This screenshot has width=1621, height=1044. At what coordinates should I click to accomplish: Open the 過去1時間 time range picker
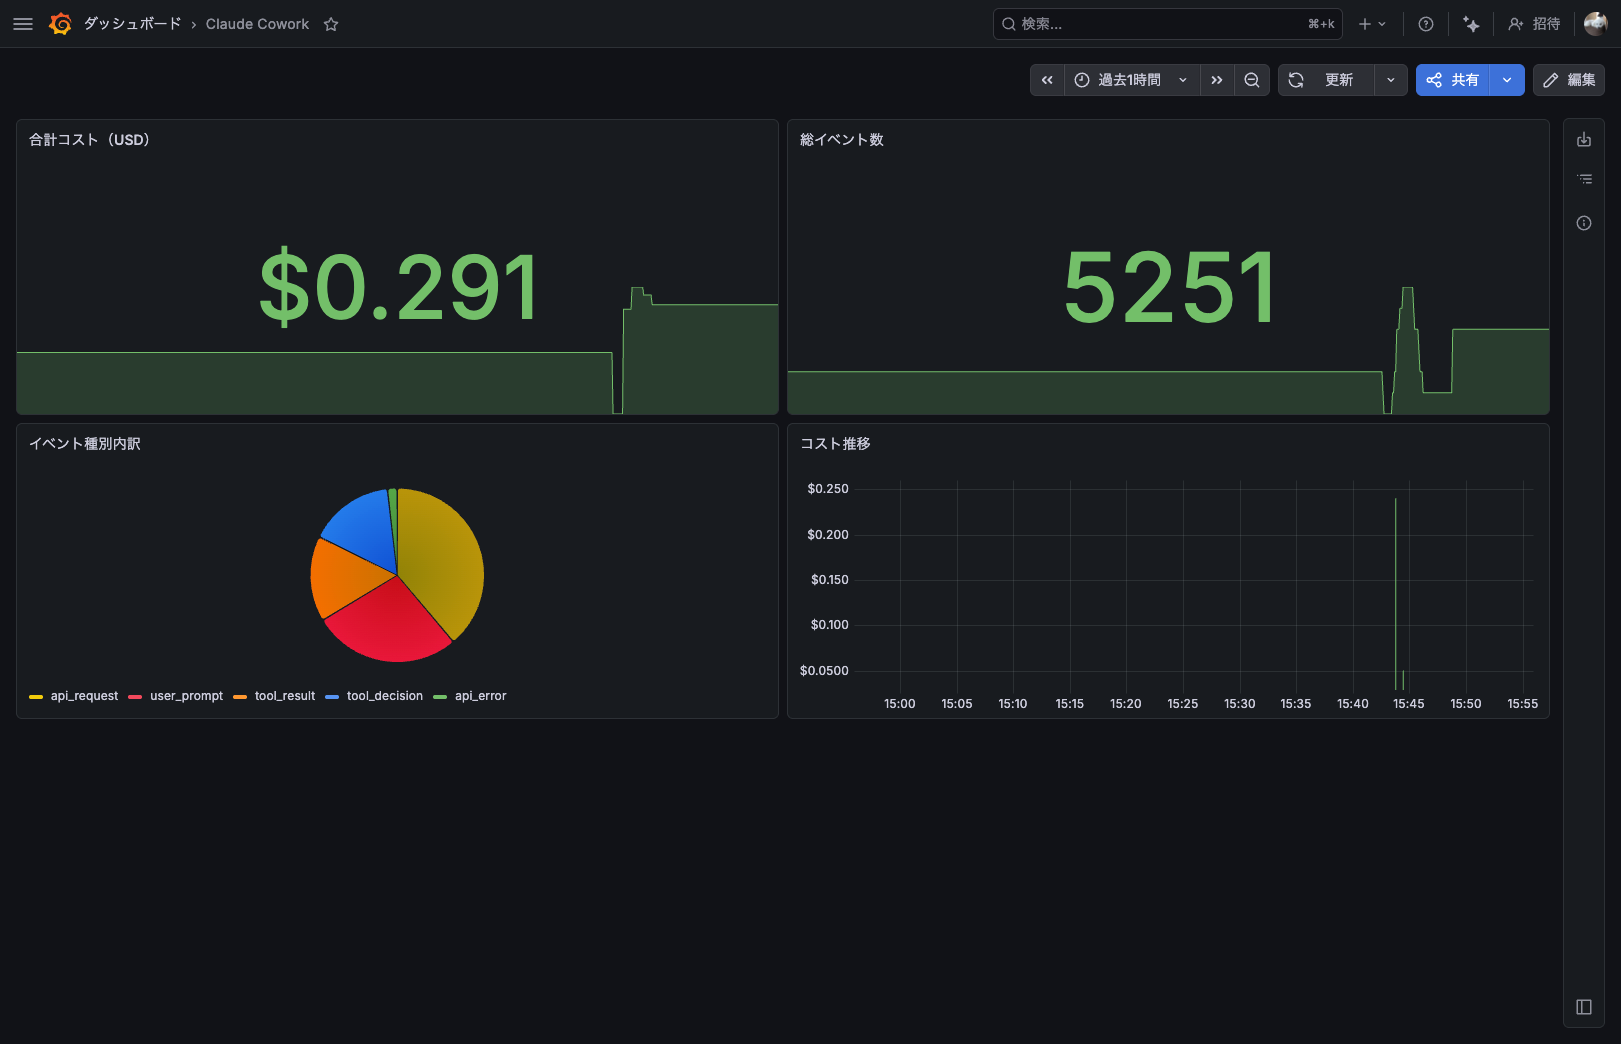(x=1130, y=80)
